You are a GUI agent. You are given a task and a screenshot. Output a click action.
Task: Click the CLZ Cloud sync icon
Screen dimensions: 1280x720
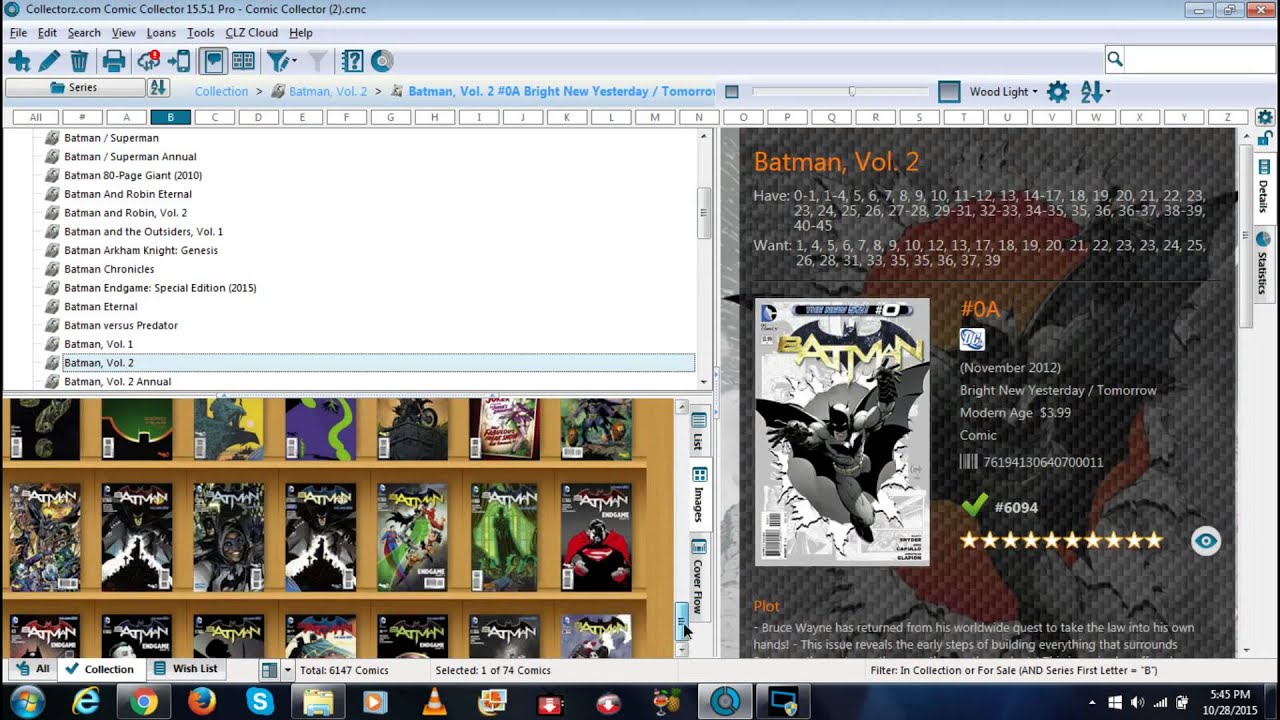point(149,61)
